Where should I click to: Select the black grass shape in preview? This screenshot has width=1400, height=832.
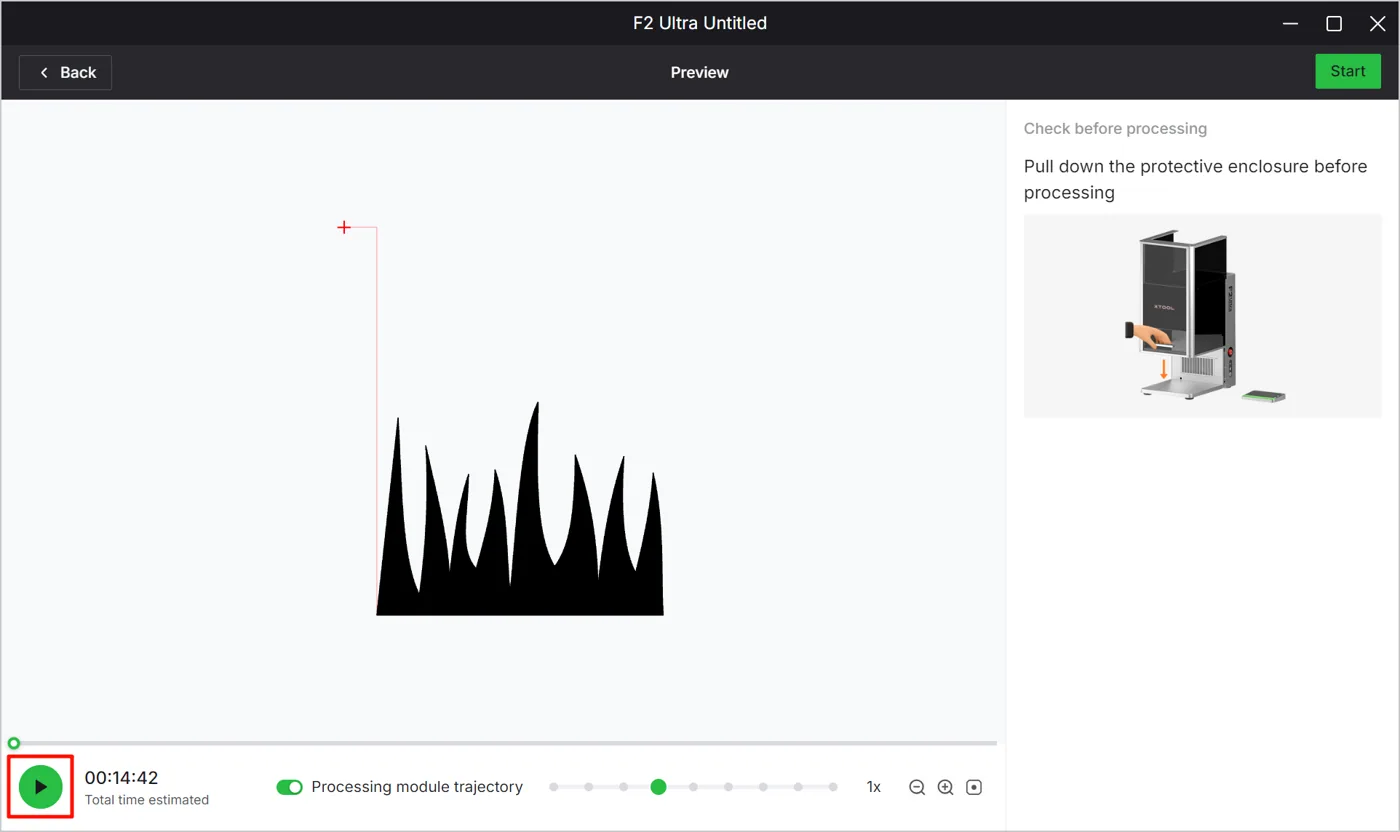[520, 540]
